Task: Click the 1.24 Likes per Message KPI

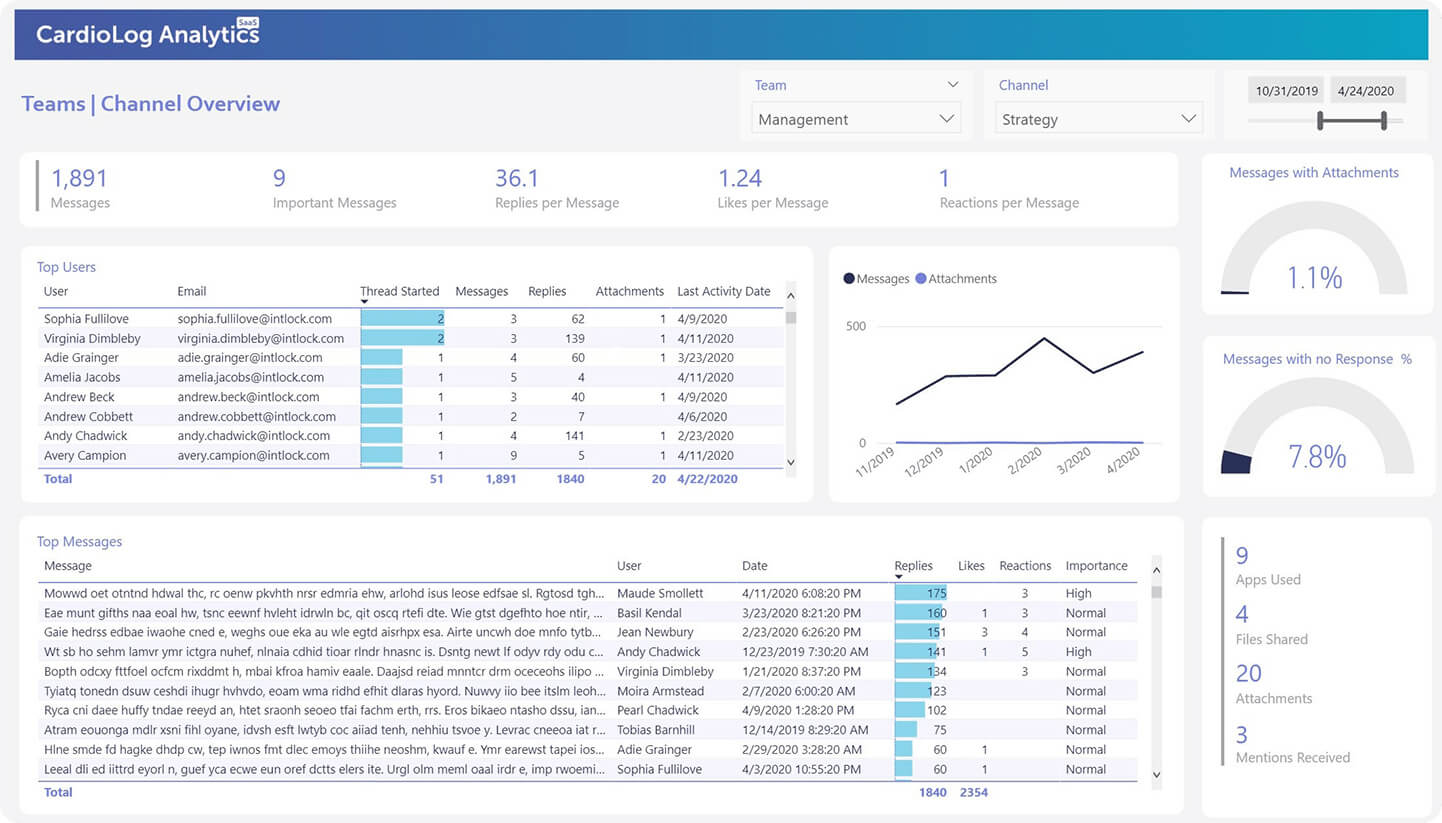Action: pyautogui.click(x=772, y=188)
